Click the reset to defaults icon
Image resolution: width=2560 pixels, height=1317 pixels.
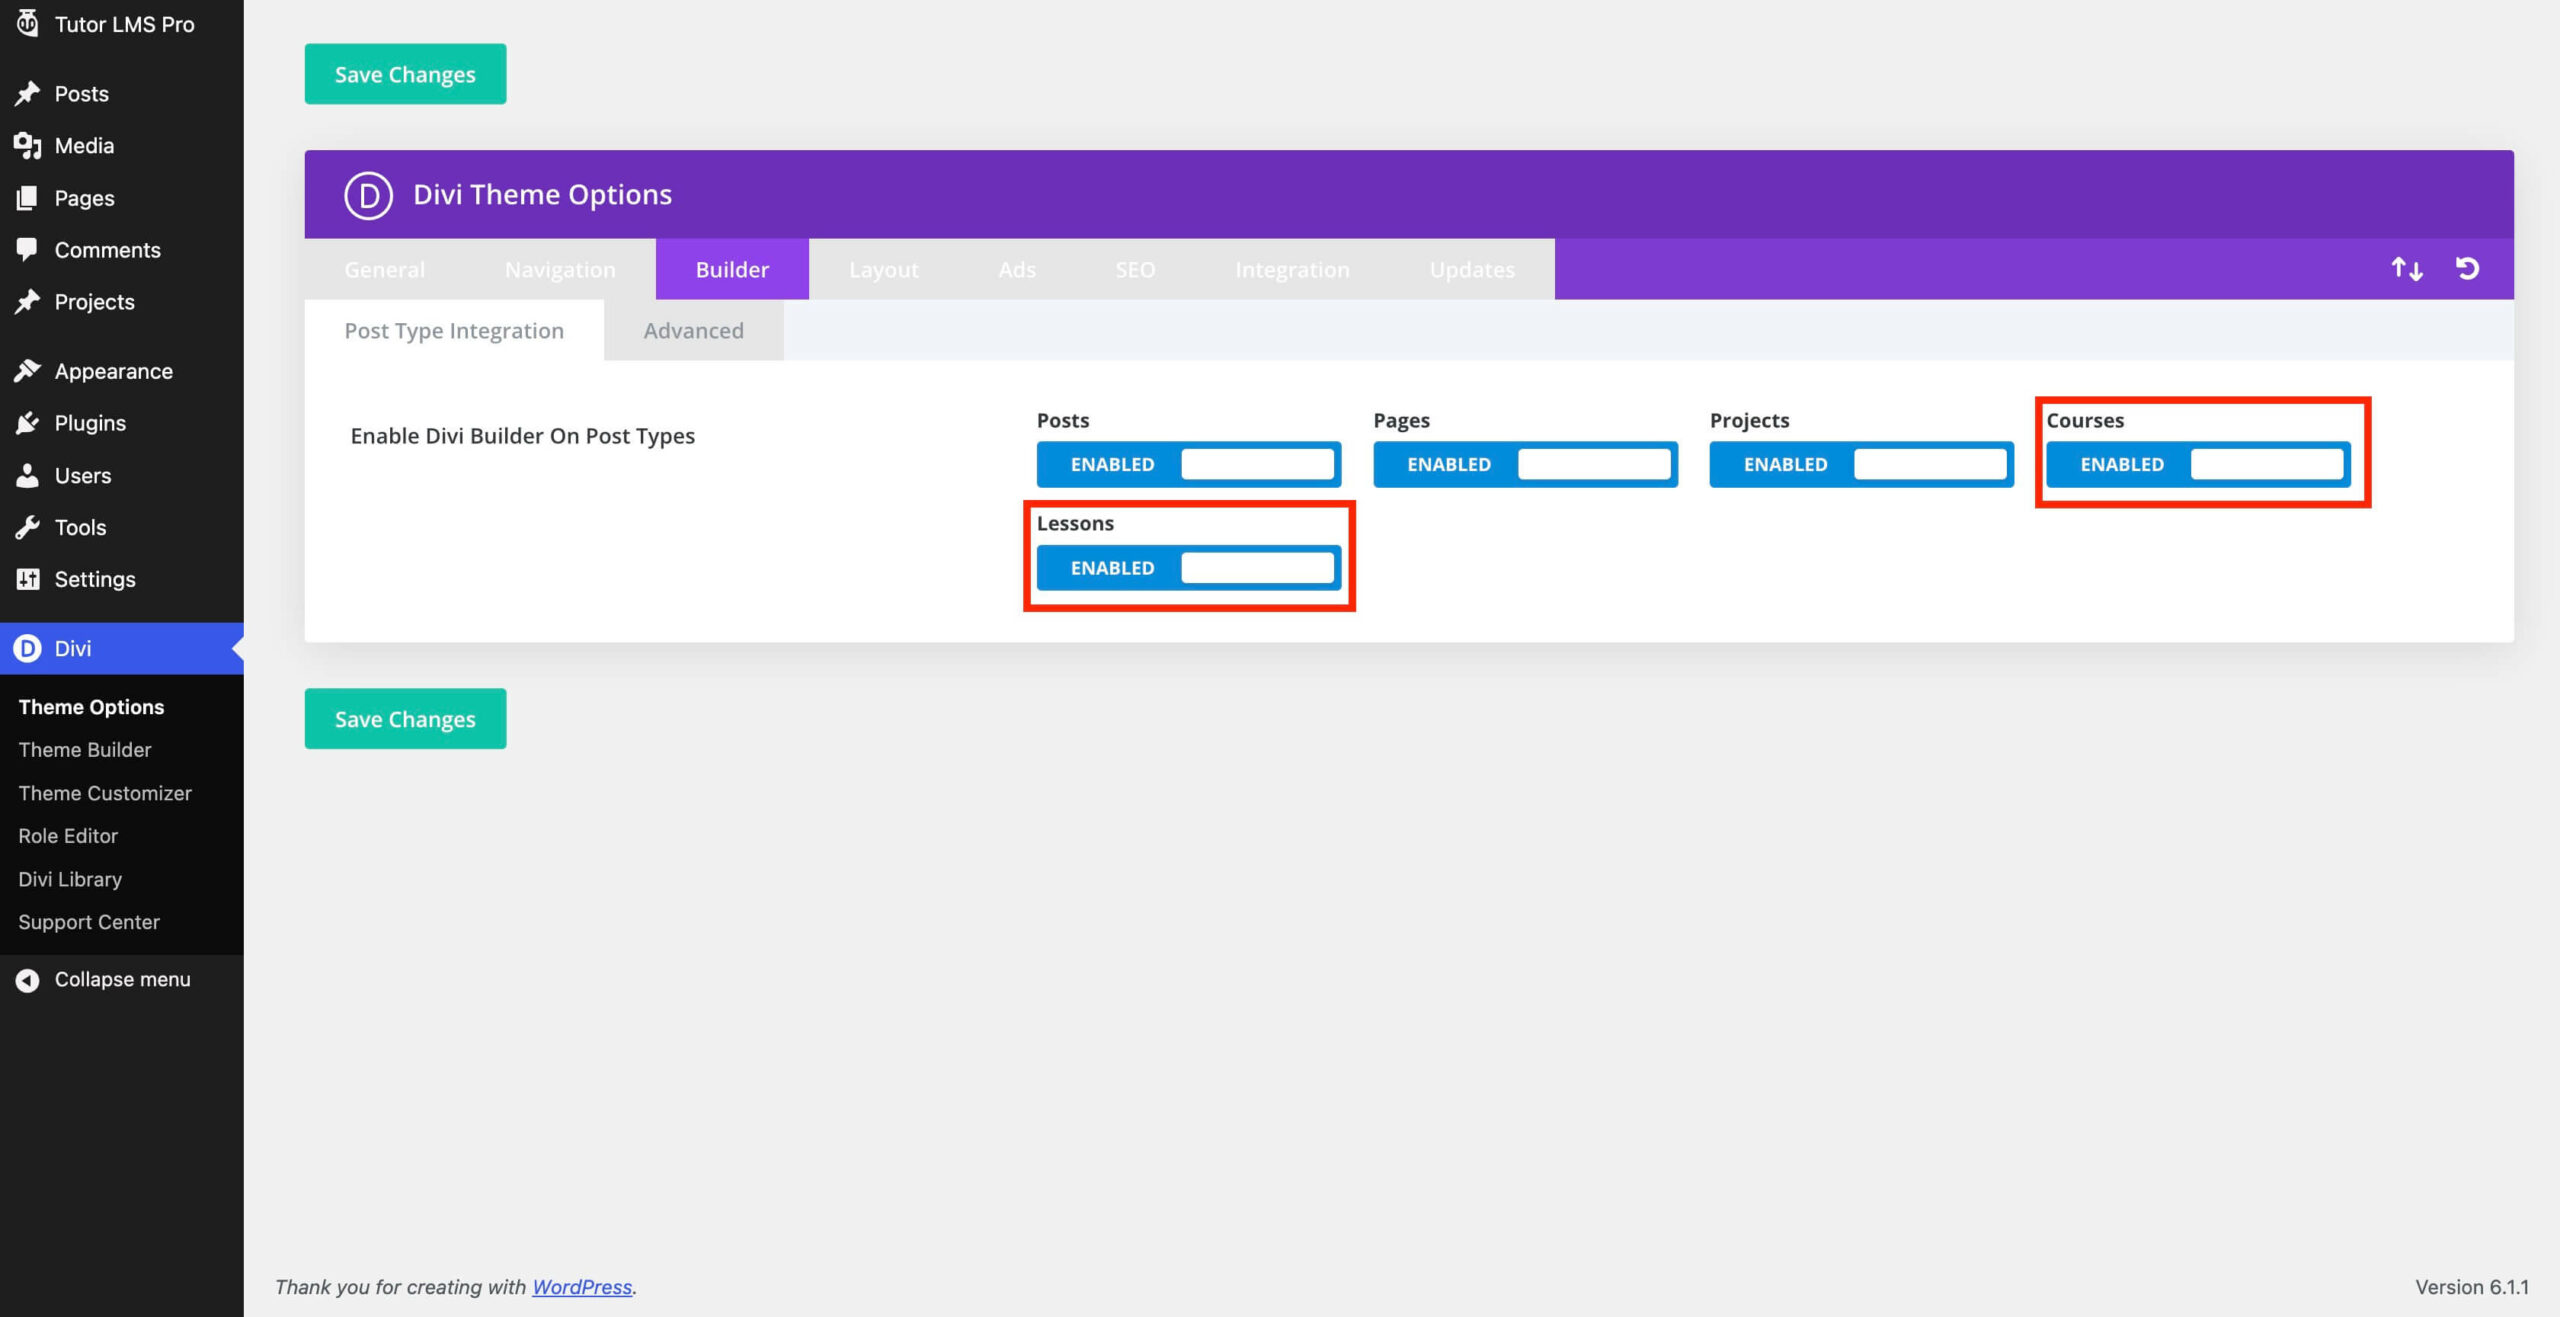click(x=2467, y=268)
